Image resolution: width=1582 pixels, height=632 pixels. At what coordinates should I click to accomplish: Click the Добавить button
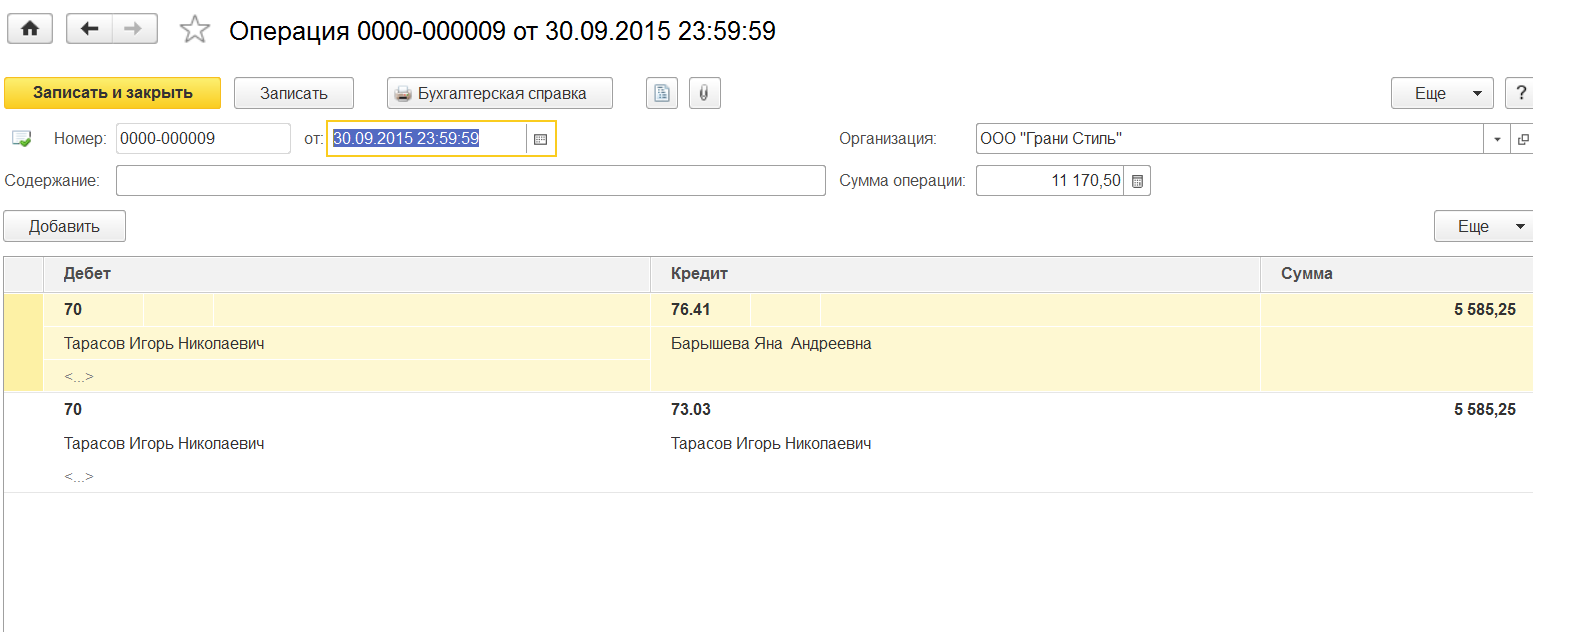click(x=64, y=227)
